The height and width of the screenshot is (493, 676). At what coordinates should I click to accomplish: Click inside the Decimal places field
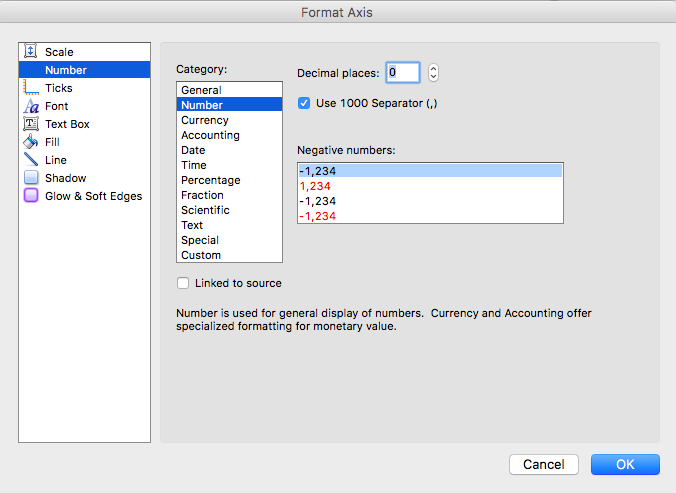click(x=402, y=72)
